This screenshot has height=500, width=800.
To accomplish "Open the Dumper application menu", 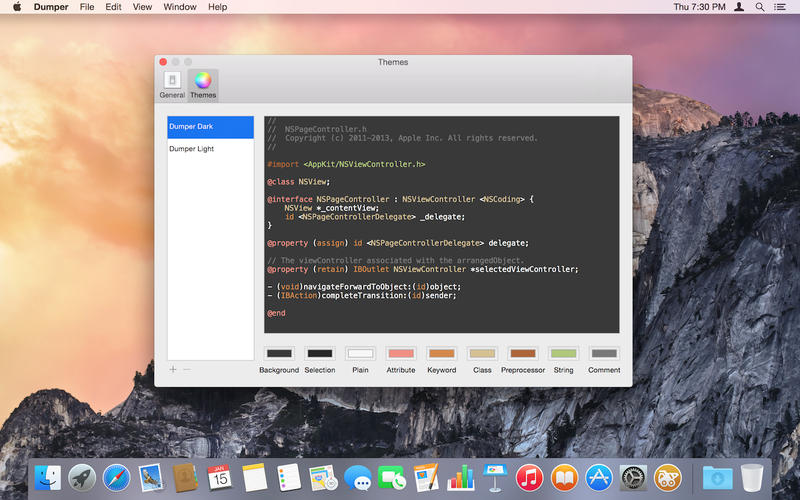I will coord(51,7).
